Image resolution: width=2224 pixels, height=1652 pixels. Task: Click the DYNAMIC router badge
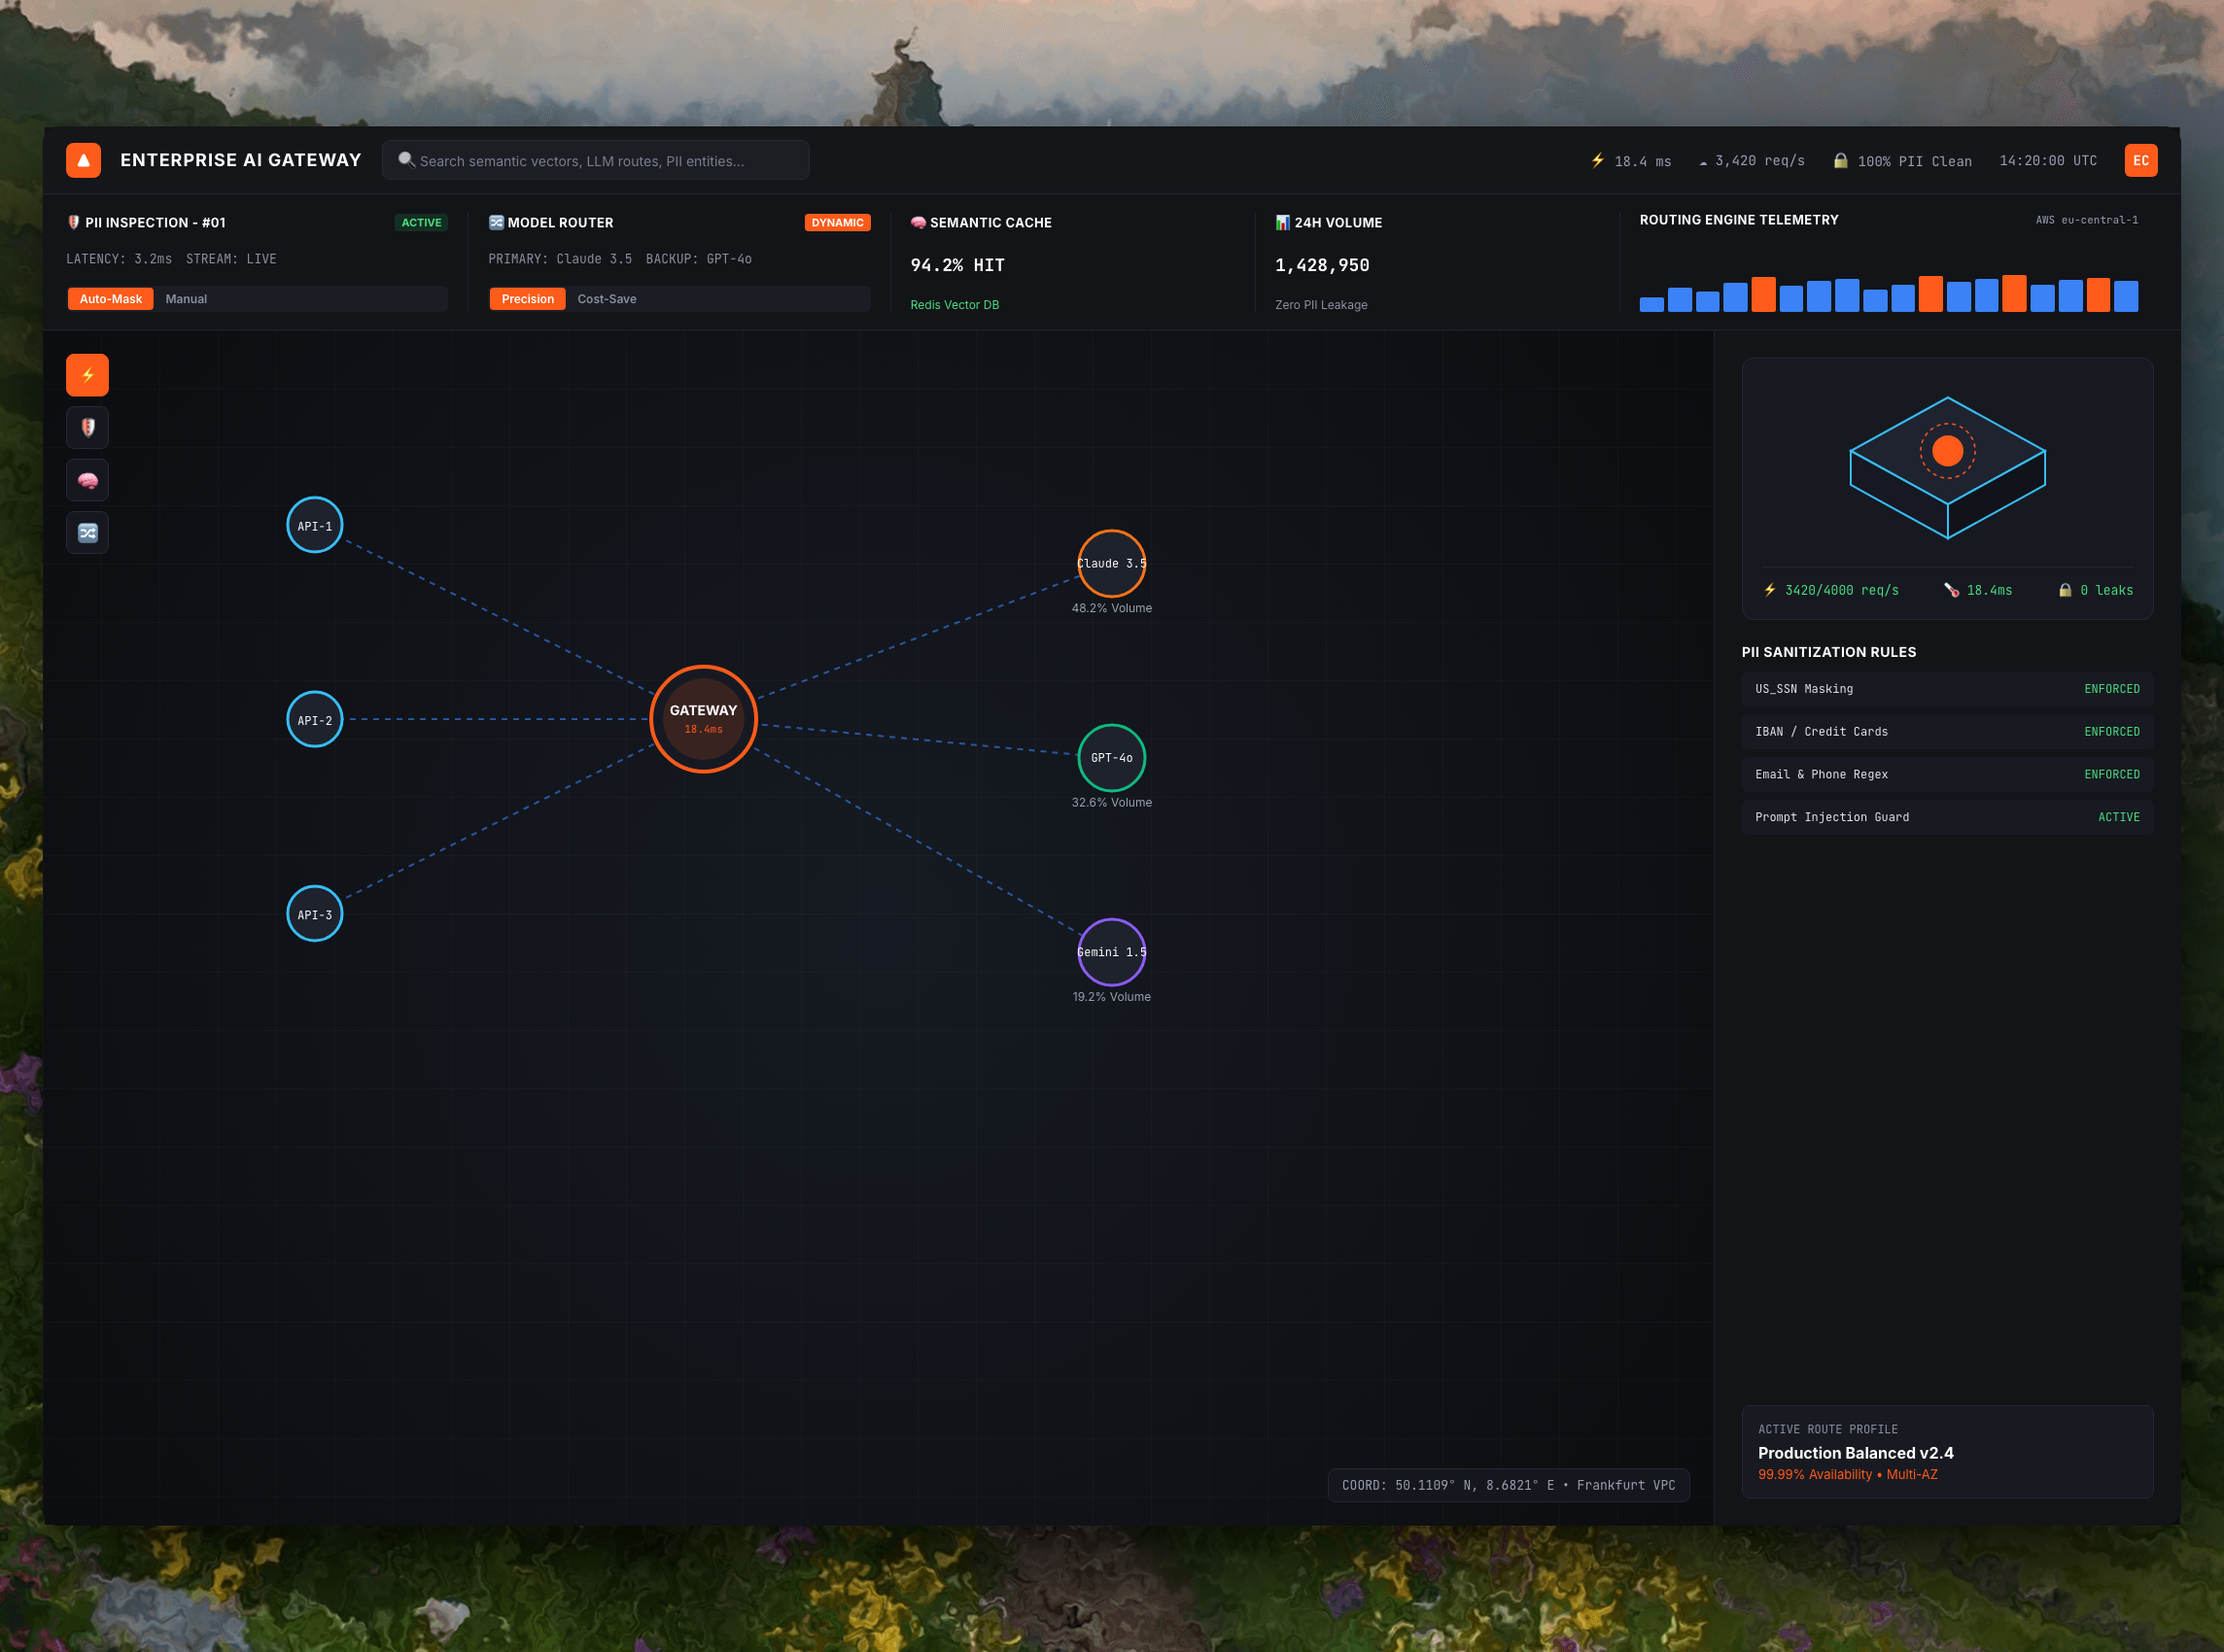point(837,223)
